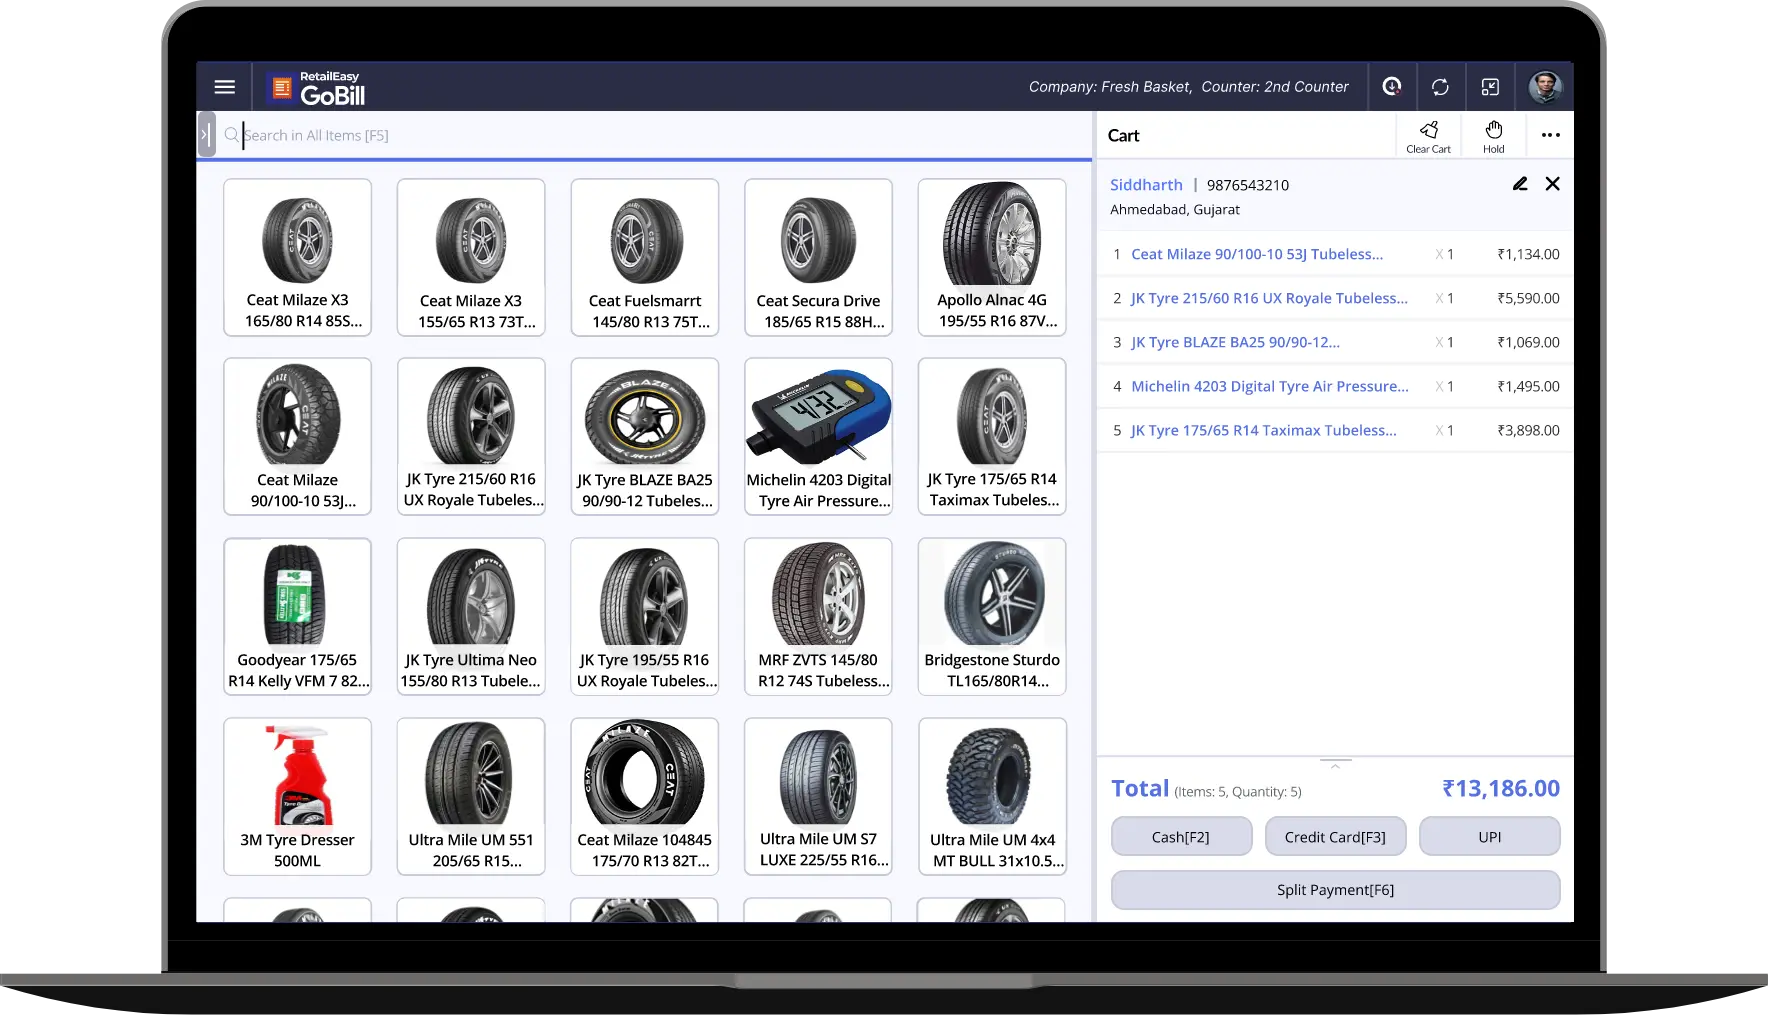Edit customer Siddharth using the pencil icon

1520,184
